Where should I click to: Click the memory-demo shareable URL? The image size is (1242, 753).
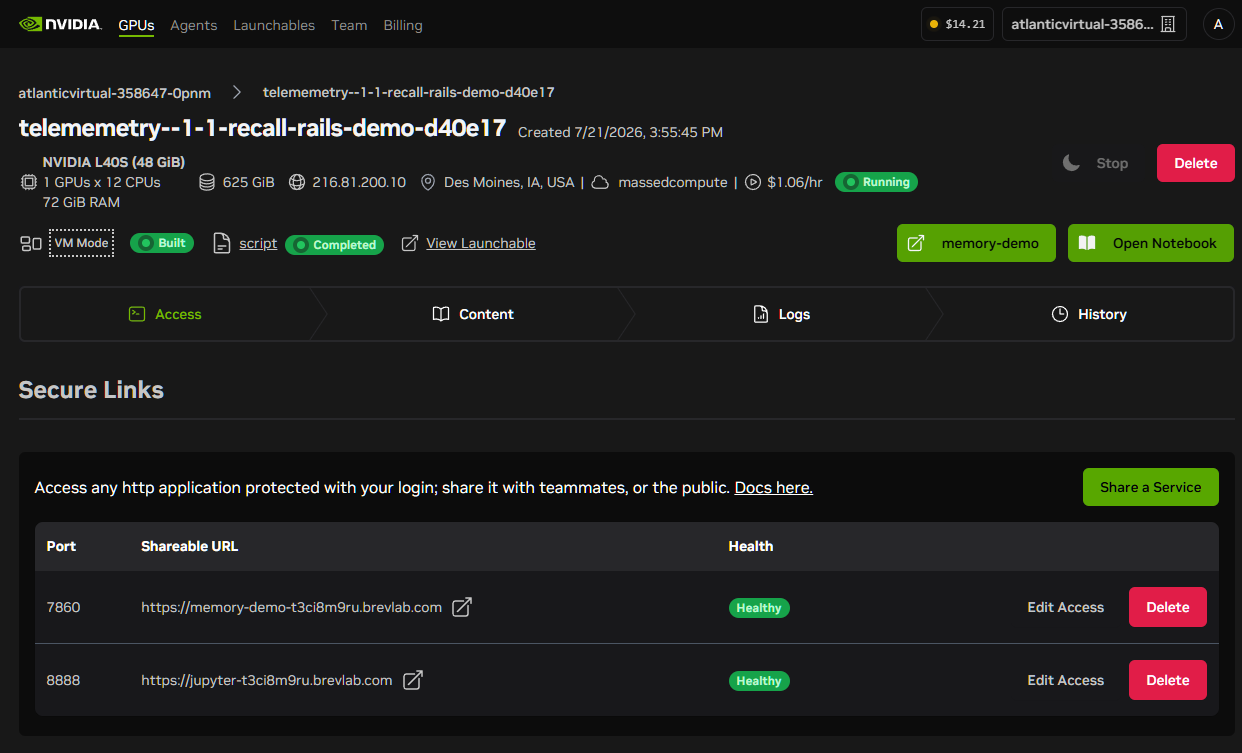[291, 607]
